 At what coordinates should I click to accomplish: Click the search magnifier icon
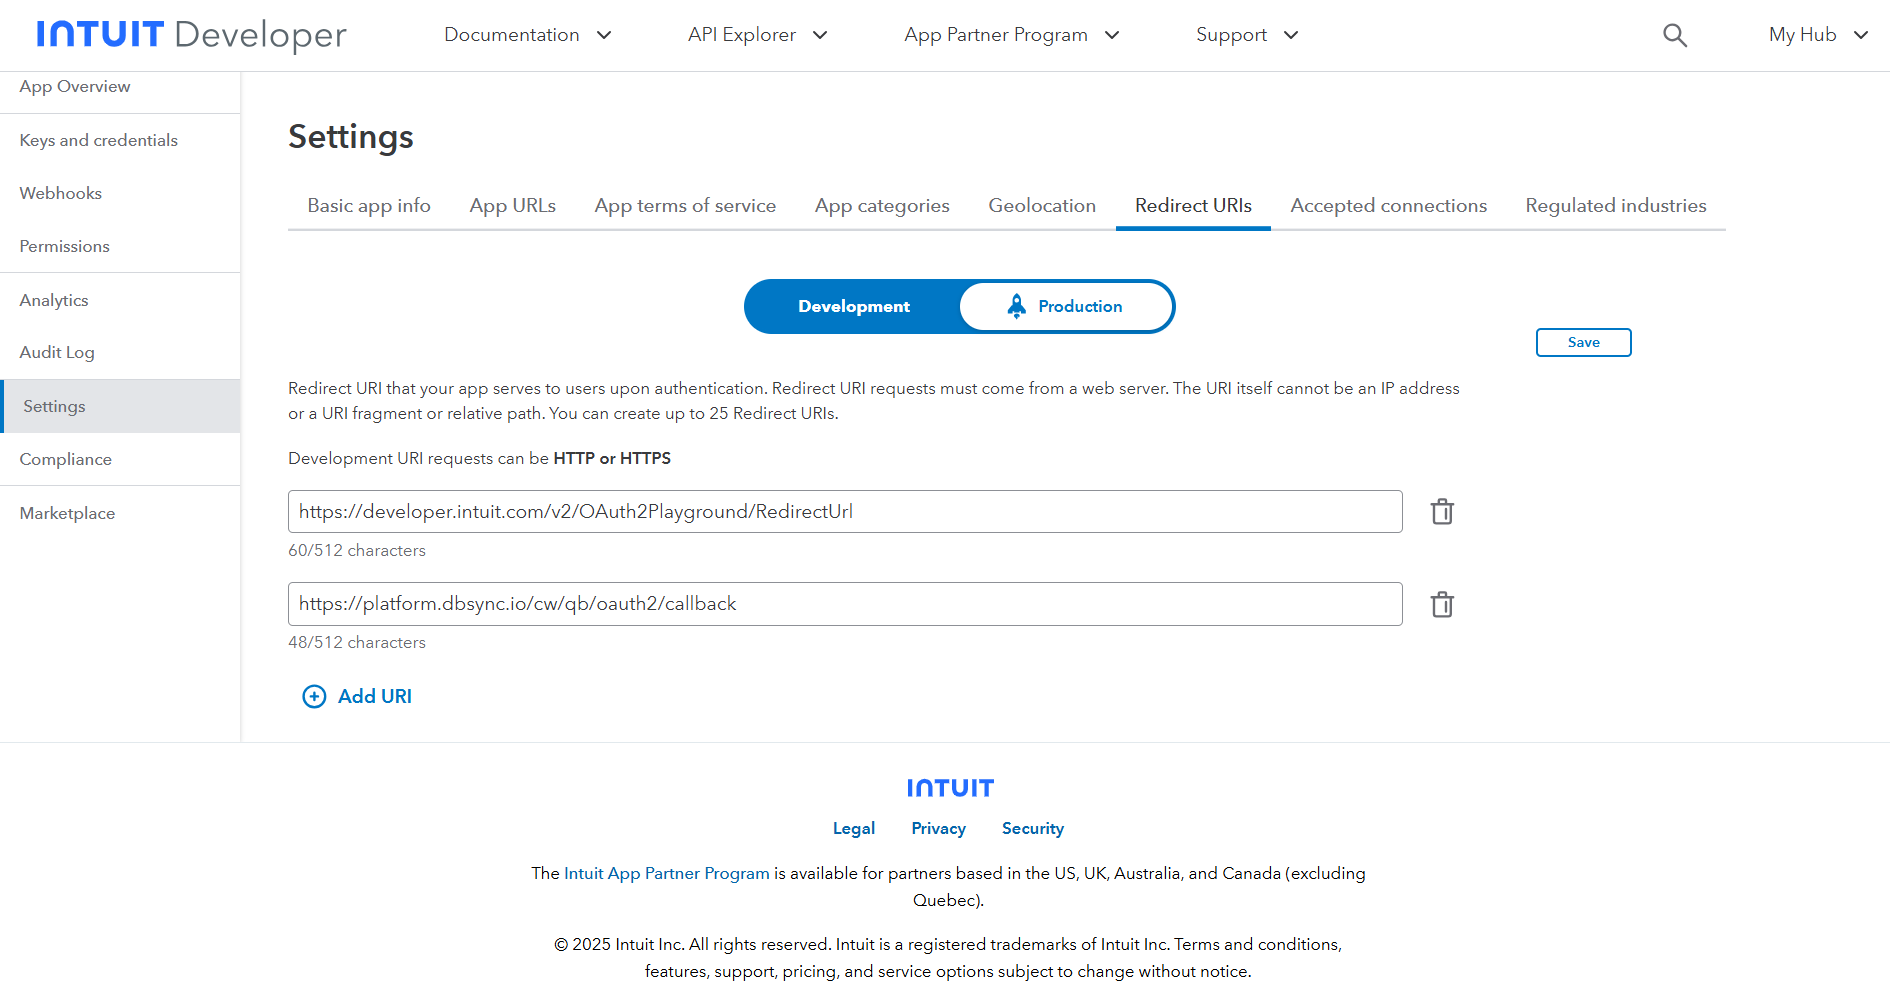point(1674,36)
